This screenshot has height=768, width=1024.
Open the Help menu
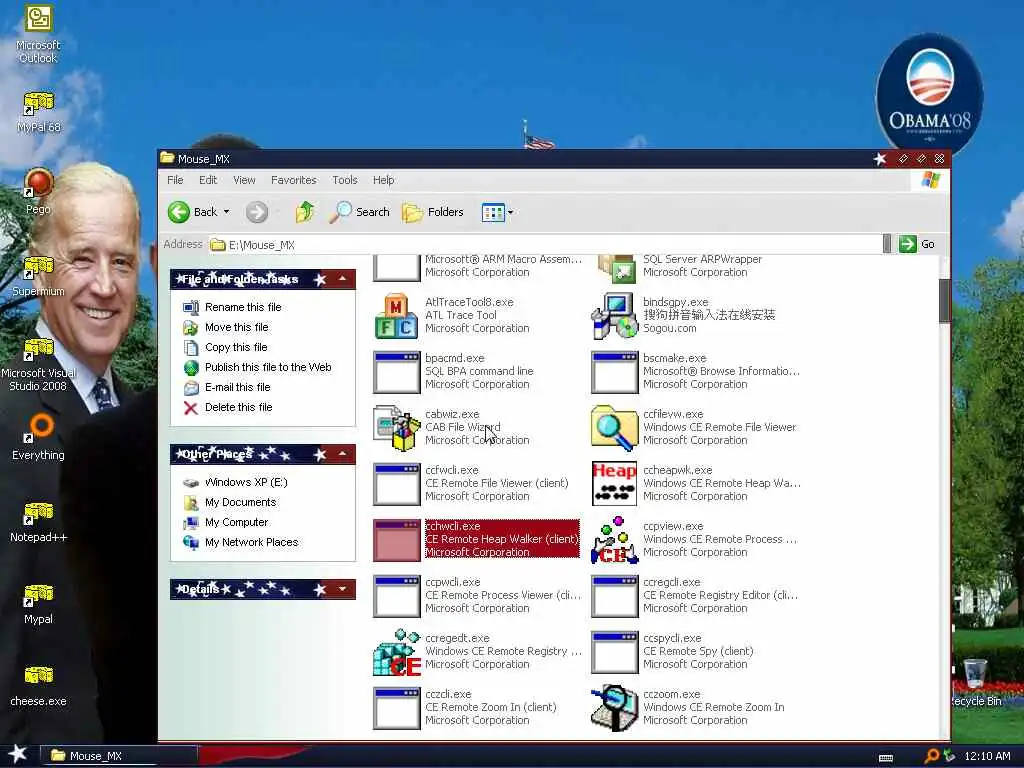[383, 180]
